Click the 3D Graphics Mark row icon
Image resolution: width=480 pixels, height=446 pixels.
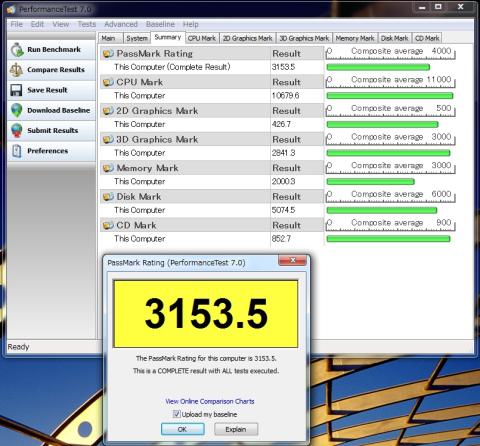(x=108, y=139)
